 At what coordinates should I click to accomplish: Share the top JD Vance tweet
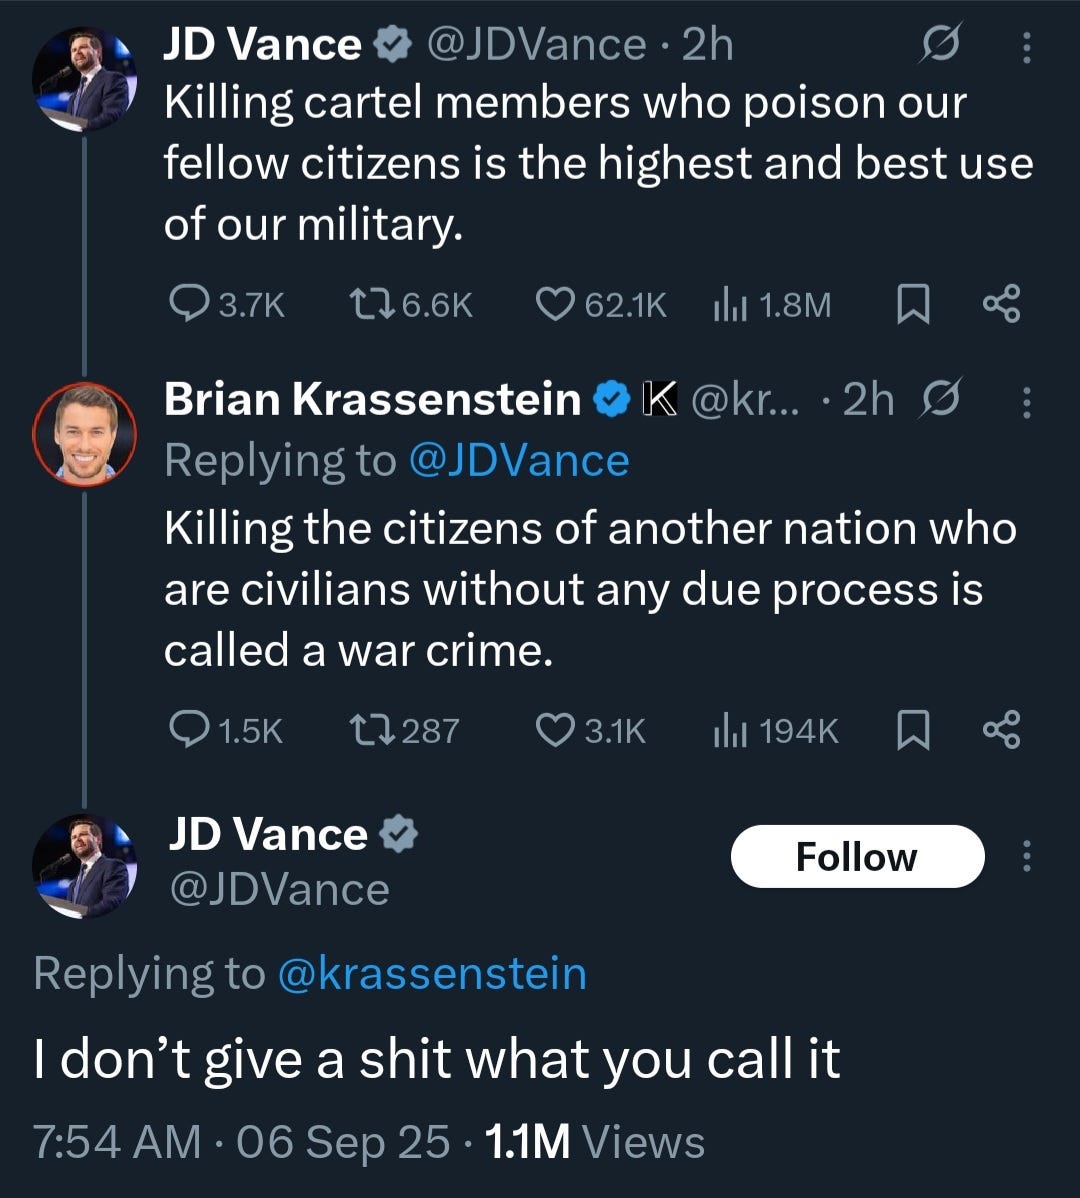coord(1001,304)
